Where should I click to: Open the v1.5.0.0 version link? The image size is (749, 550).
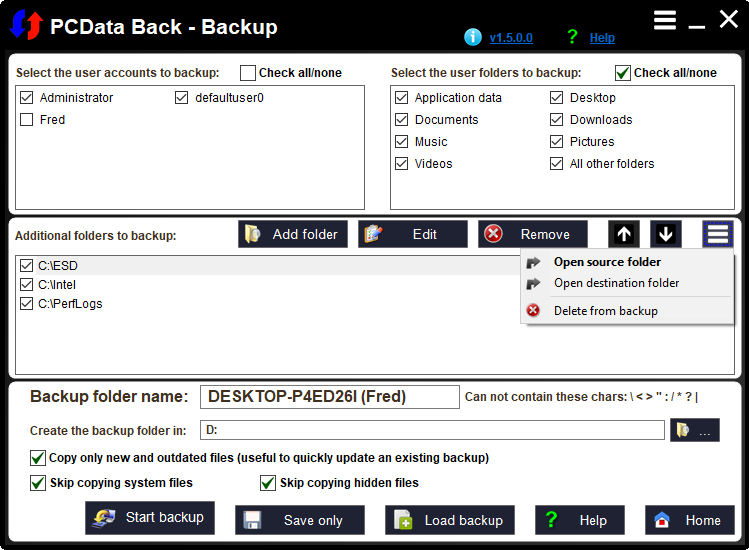pyautogui.click(x=511, y=38)
